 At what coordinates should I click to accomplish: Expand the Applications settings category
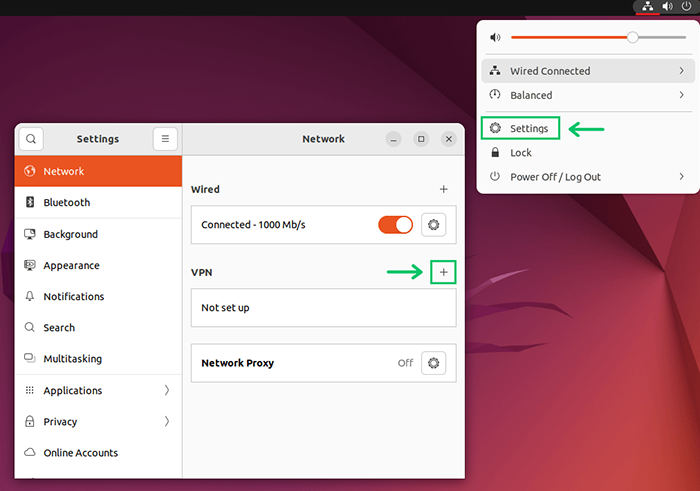(x=98, y=390)
